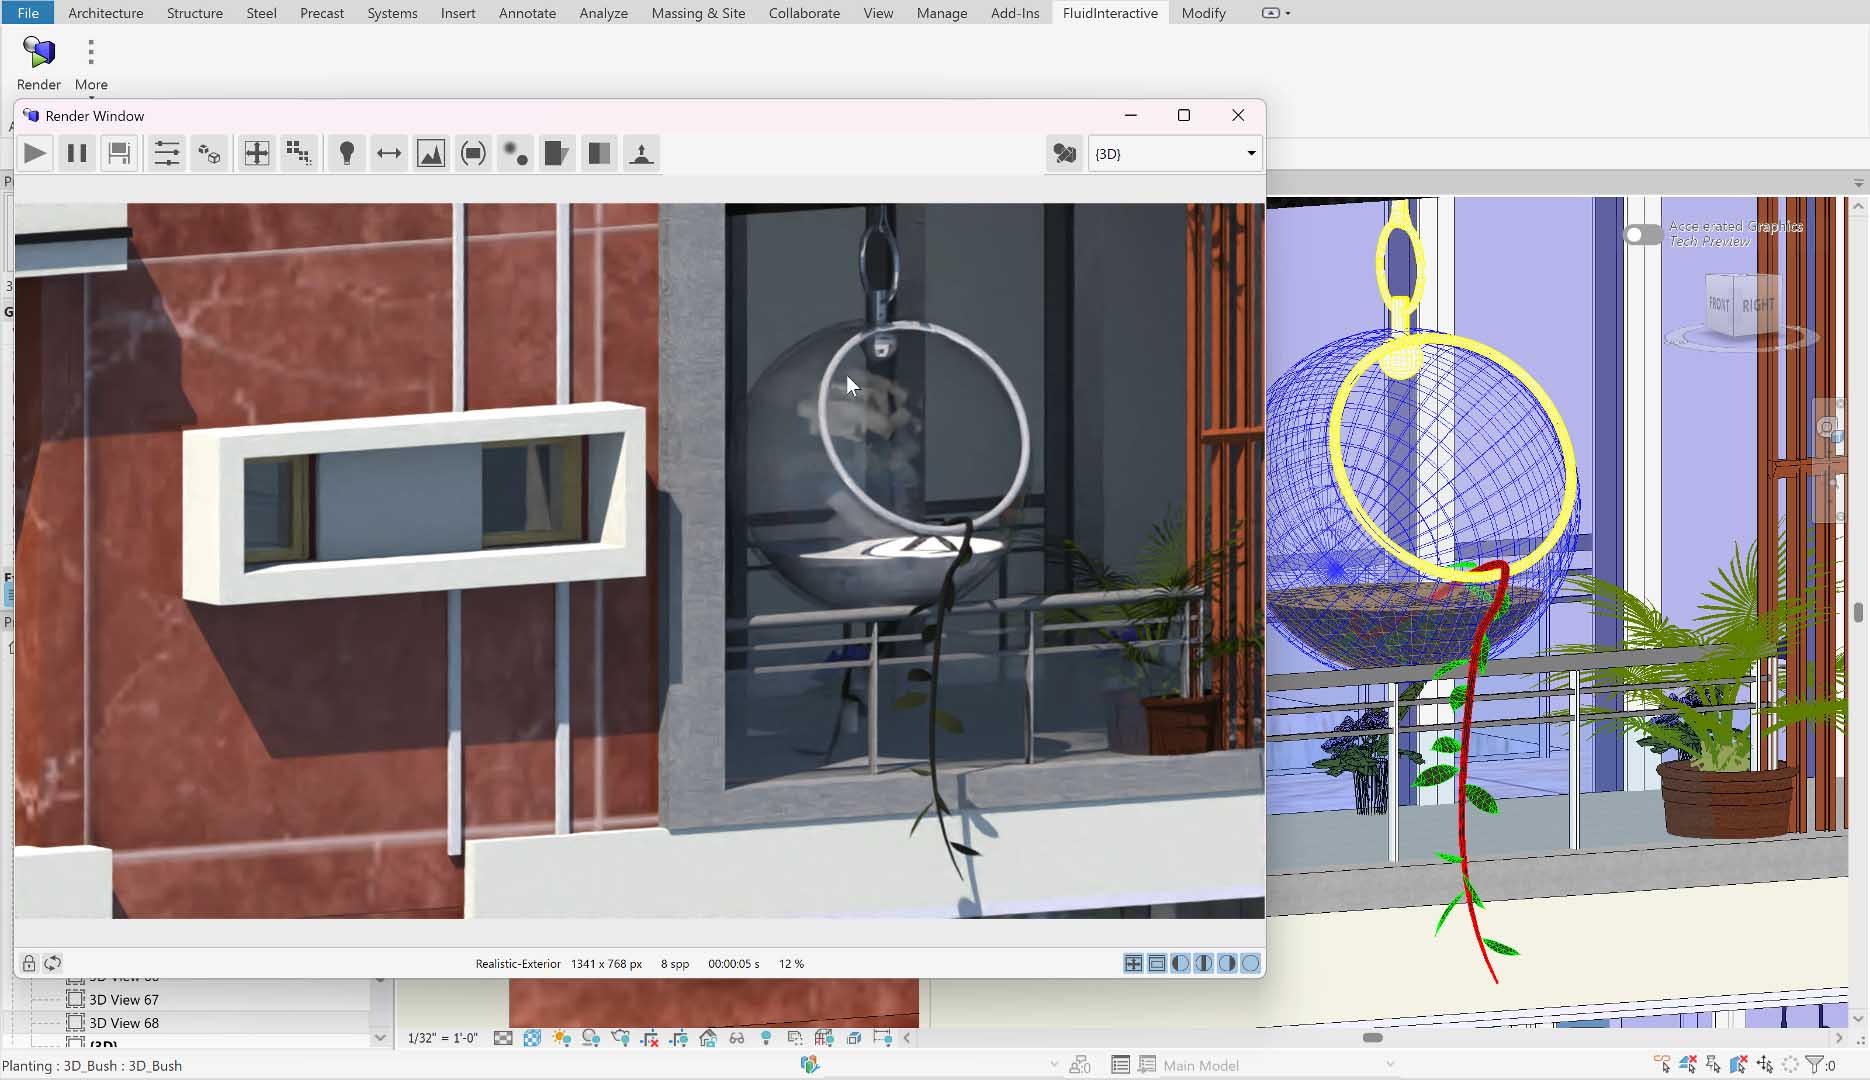Open the Annotate ribbon tab
1870x1080 pixels.
click(x=527, y=13)
